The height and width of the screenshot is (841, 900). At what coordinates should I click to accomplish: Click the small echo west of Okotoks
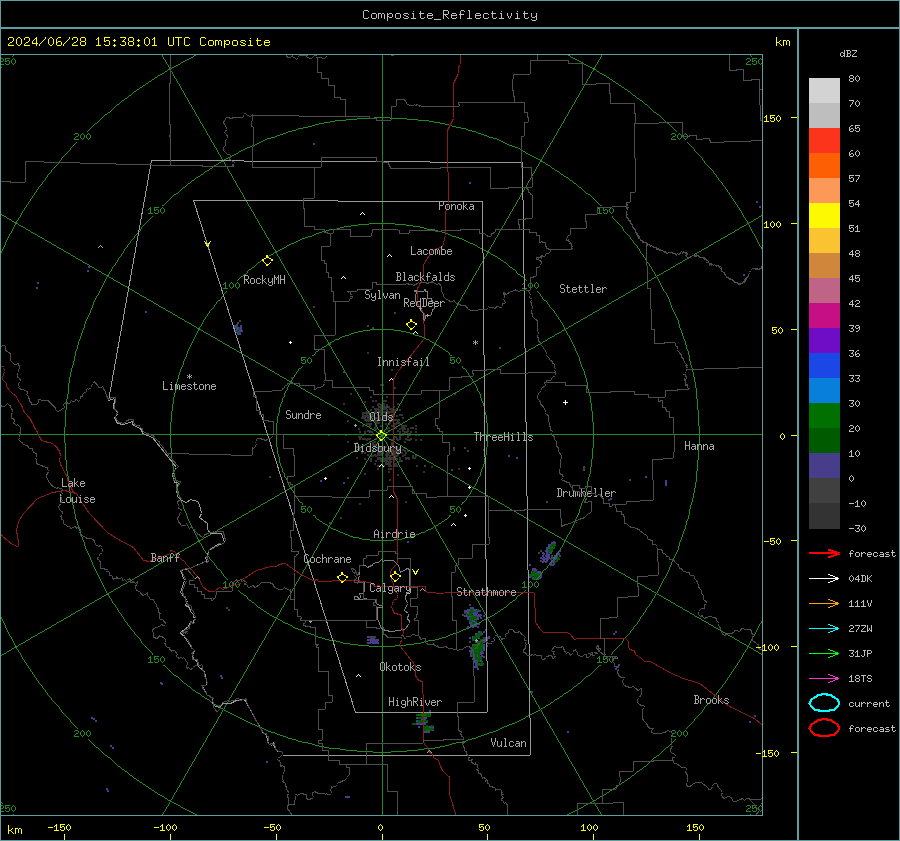point(373,640)
